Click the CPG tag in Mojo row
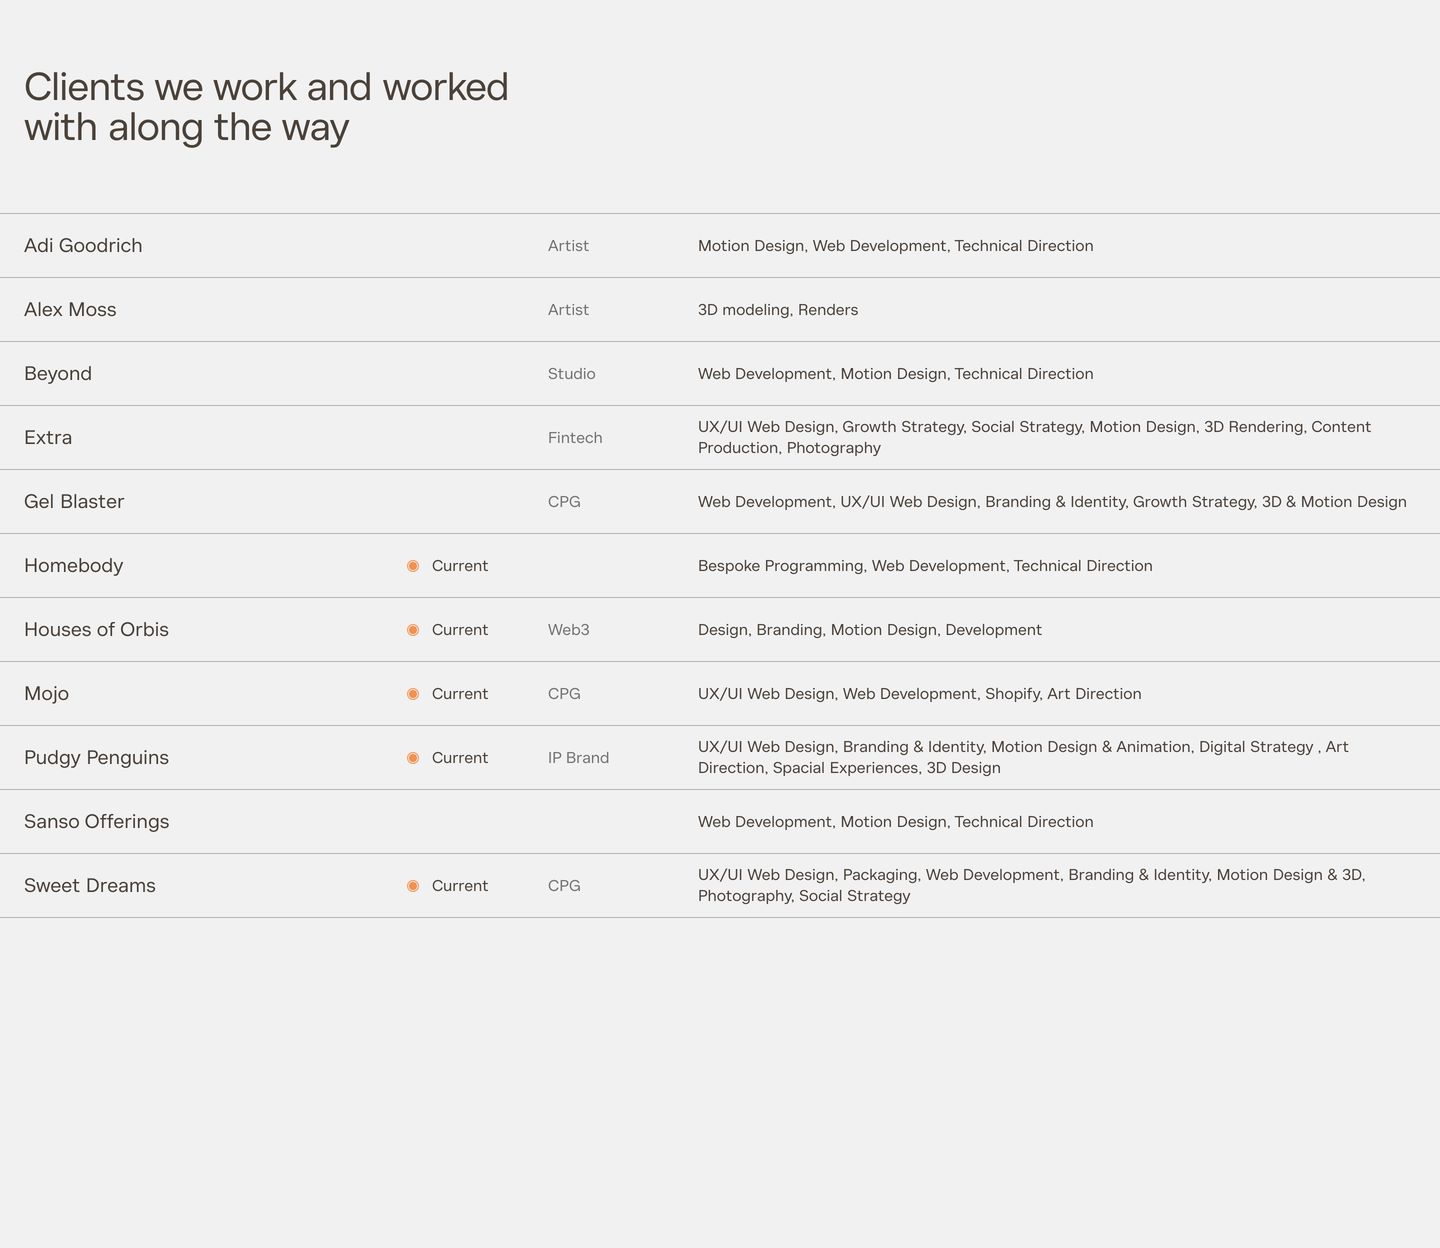The width and height of the screenshot is (1440, 1248). tap(564, 694)
